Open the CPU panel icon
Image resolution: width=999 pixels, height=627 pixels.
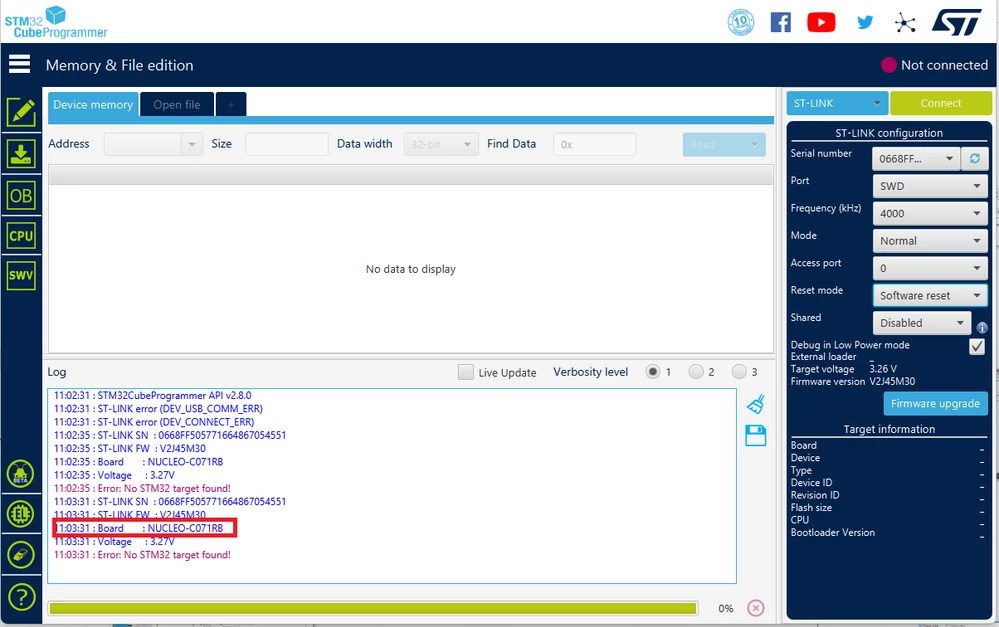click(21, 236)
